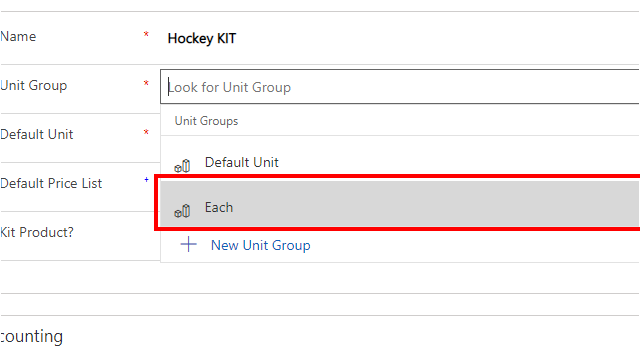Click the blue plus mark beside Default Price List
The width and height of the screenshot is (640, 360).
coord(146,180)
